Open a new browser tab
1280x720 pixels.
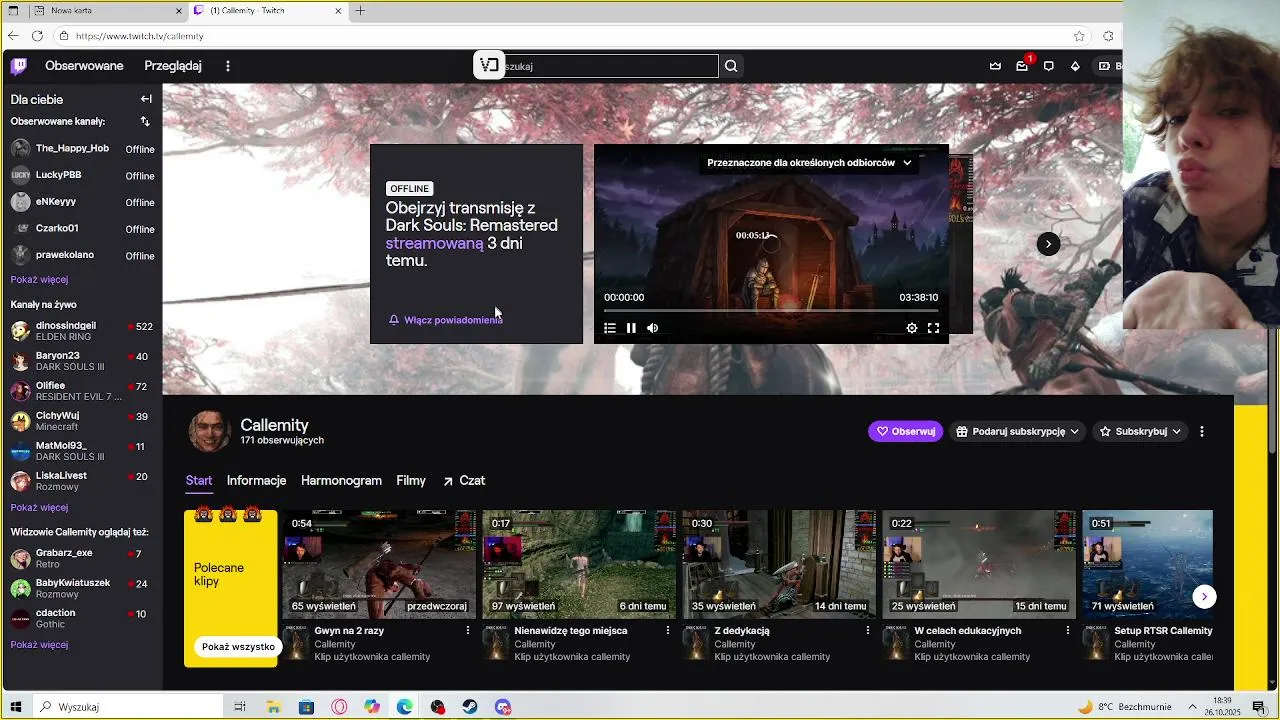coord(360,11)
